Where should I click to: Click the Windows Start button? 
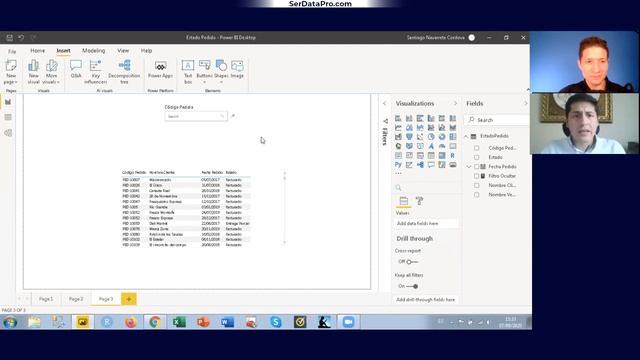(x=10, y=322)
